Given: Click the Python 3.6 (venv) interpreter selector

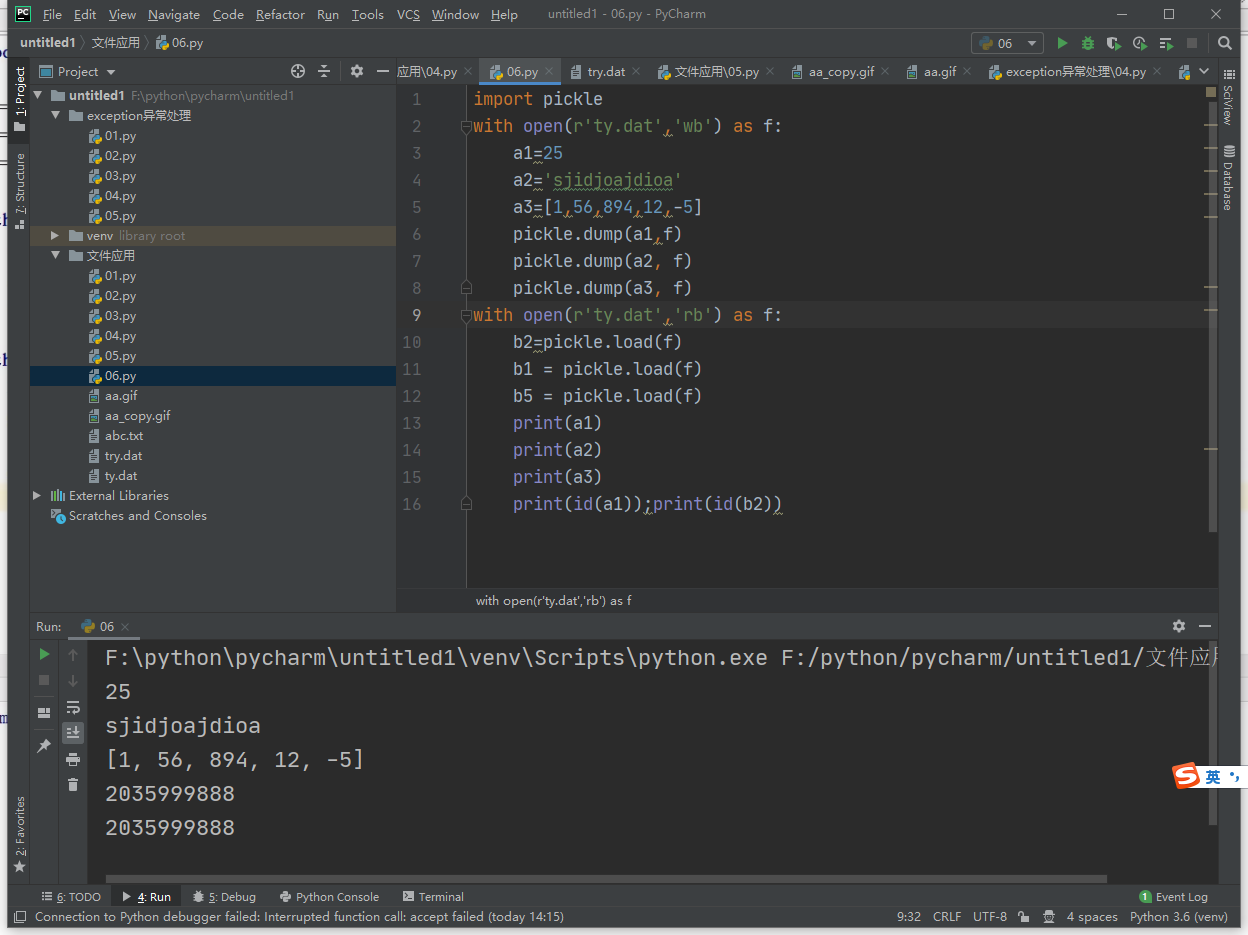Looking at the screenshot, I should coord(1179,917).
